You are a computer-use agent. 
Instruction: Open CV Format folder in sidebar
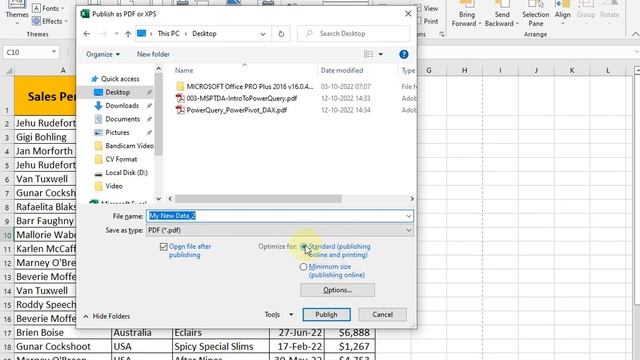121,159
